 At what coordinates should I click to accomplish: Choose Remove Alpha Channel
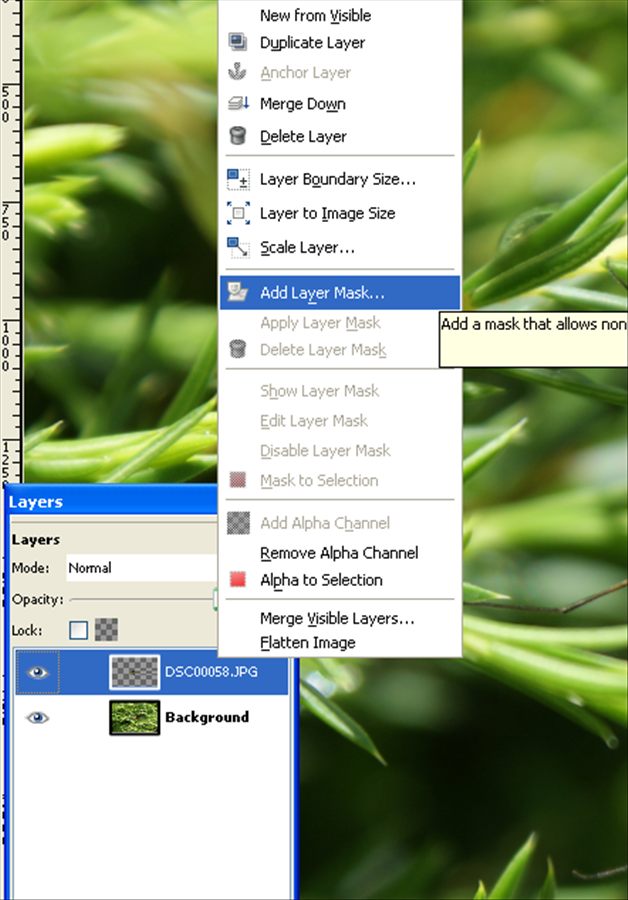(339, 553)
